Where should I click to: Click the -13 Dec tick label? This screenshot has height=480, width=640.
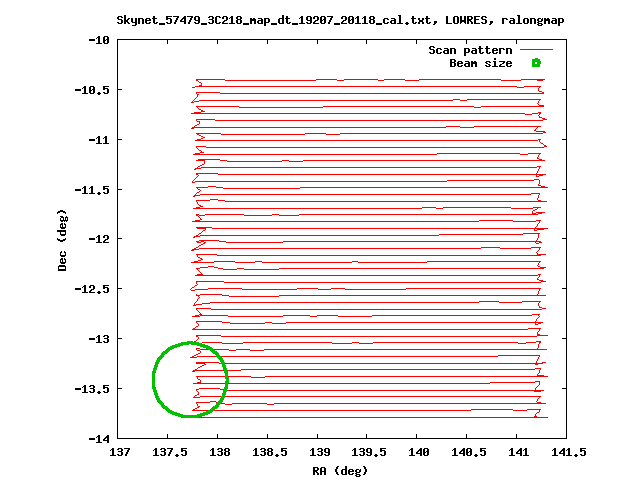[99, 339]
